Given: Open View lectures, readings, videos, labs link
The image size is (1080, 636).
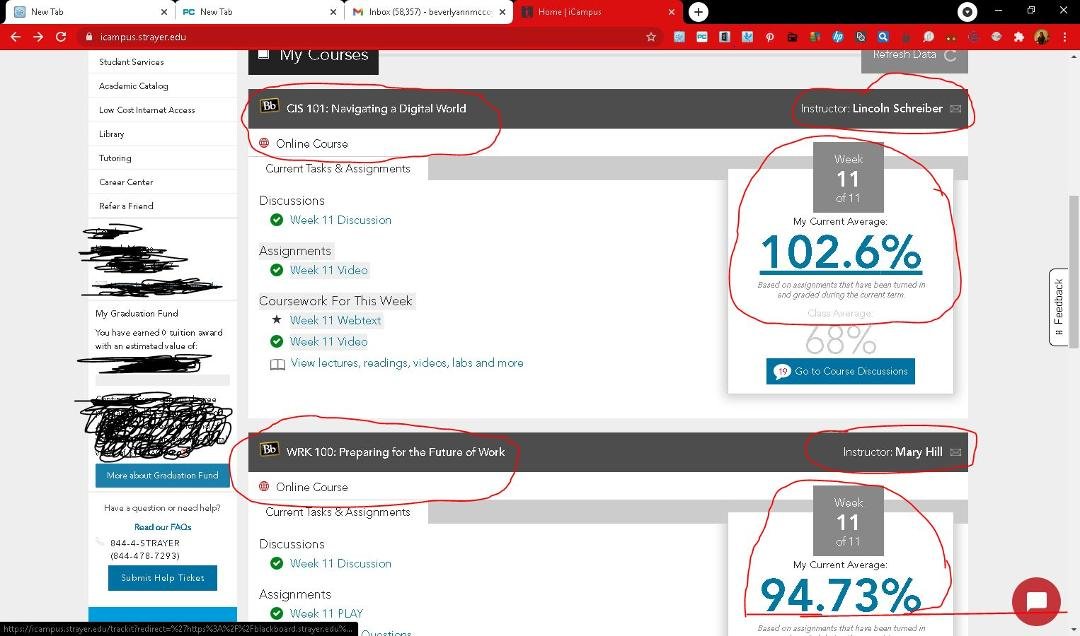Looking at the screenshot, I should tap(406, 363).
